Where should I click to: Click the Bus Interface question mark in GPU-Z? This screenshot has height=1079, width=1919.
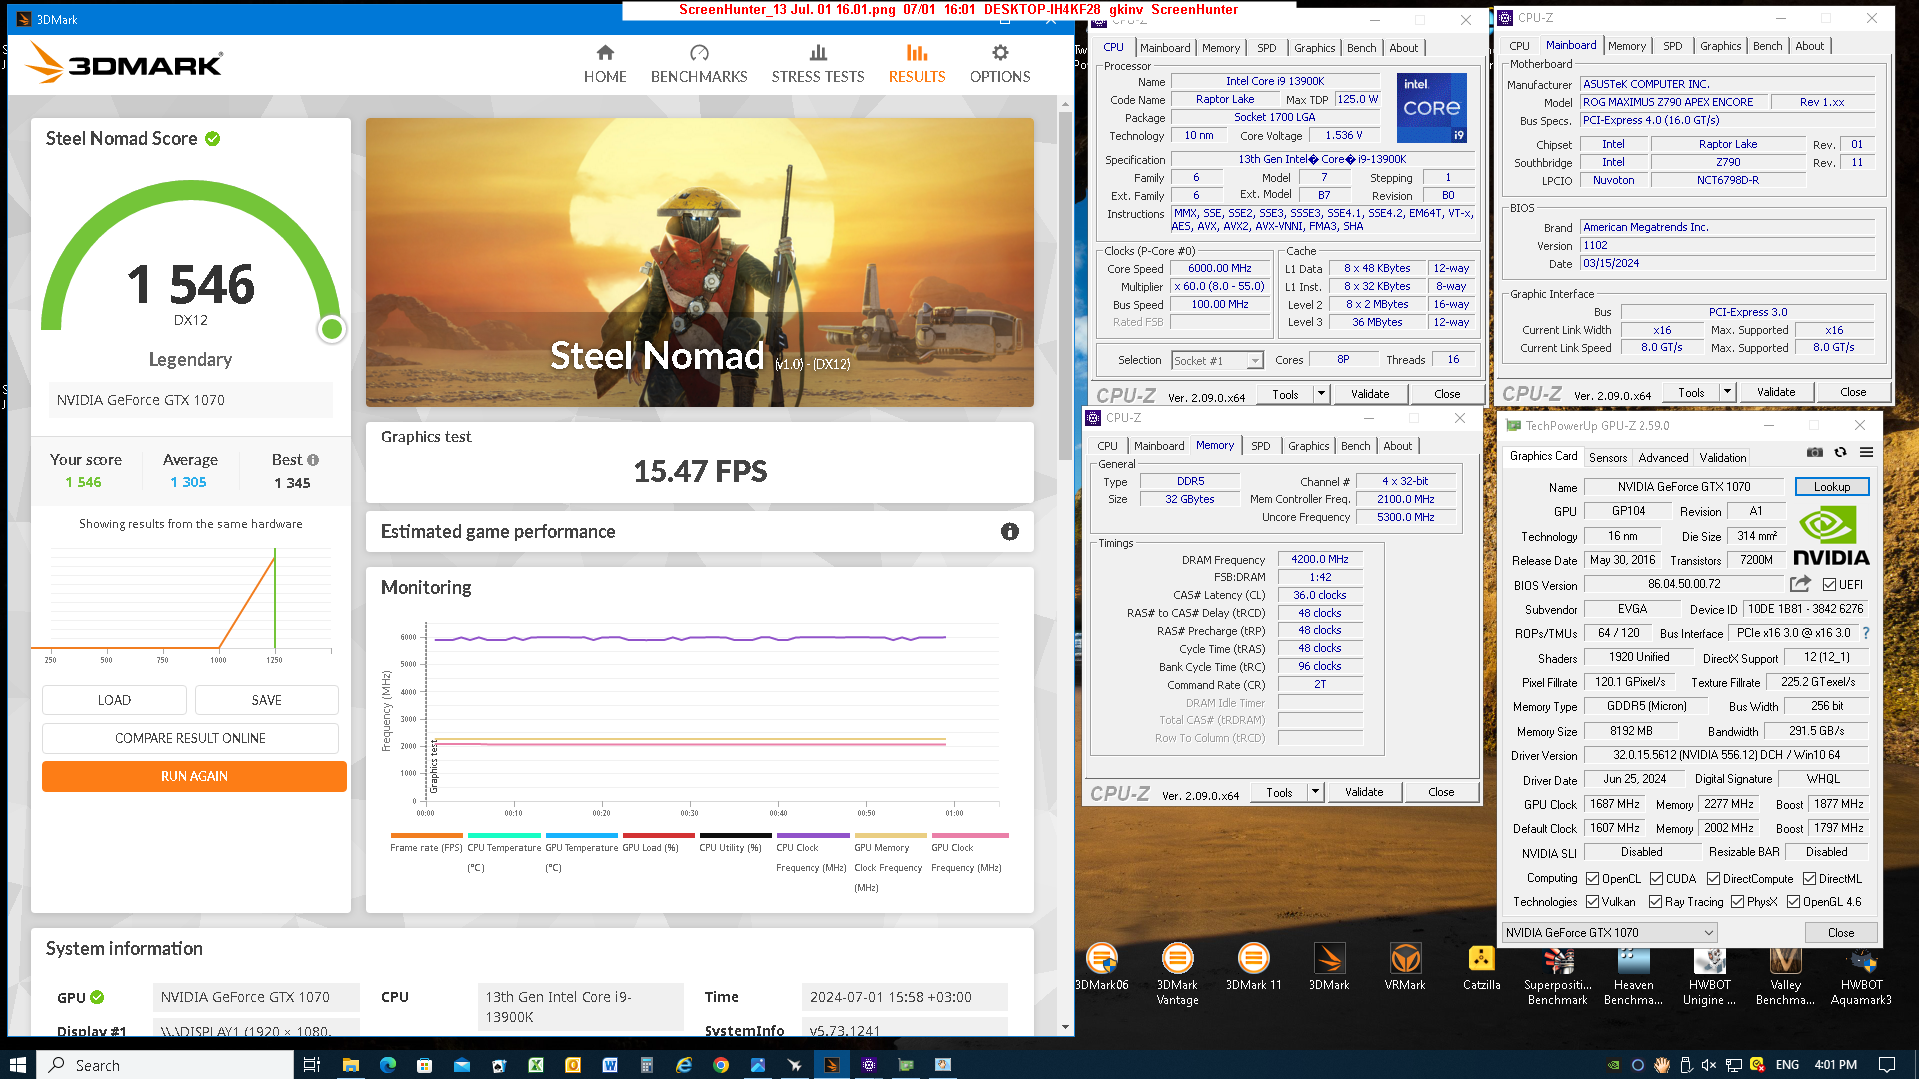[1866, 633]
